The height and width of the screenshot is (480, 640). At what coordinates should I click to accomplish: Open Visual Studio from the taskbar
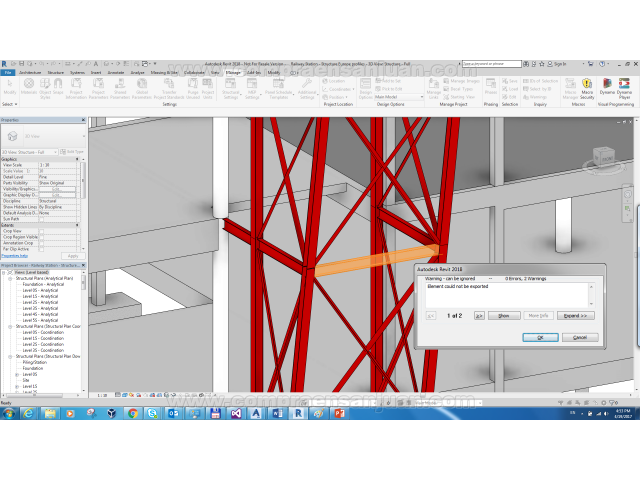point(236,413)
